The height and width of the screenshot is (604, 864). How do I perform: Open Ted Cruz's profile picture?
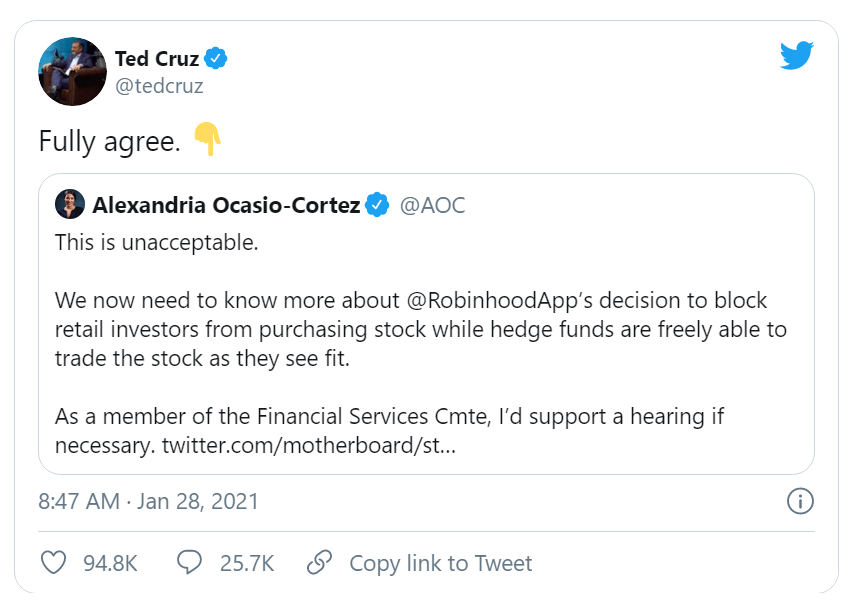[72, 72]
